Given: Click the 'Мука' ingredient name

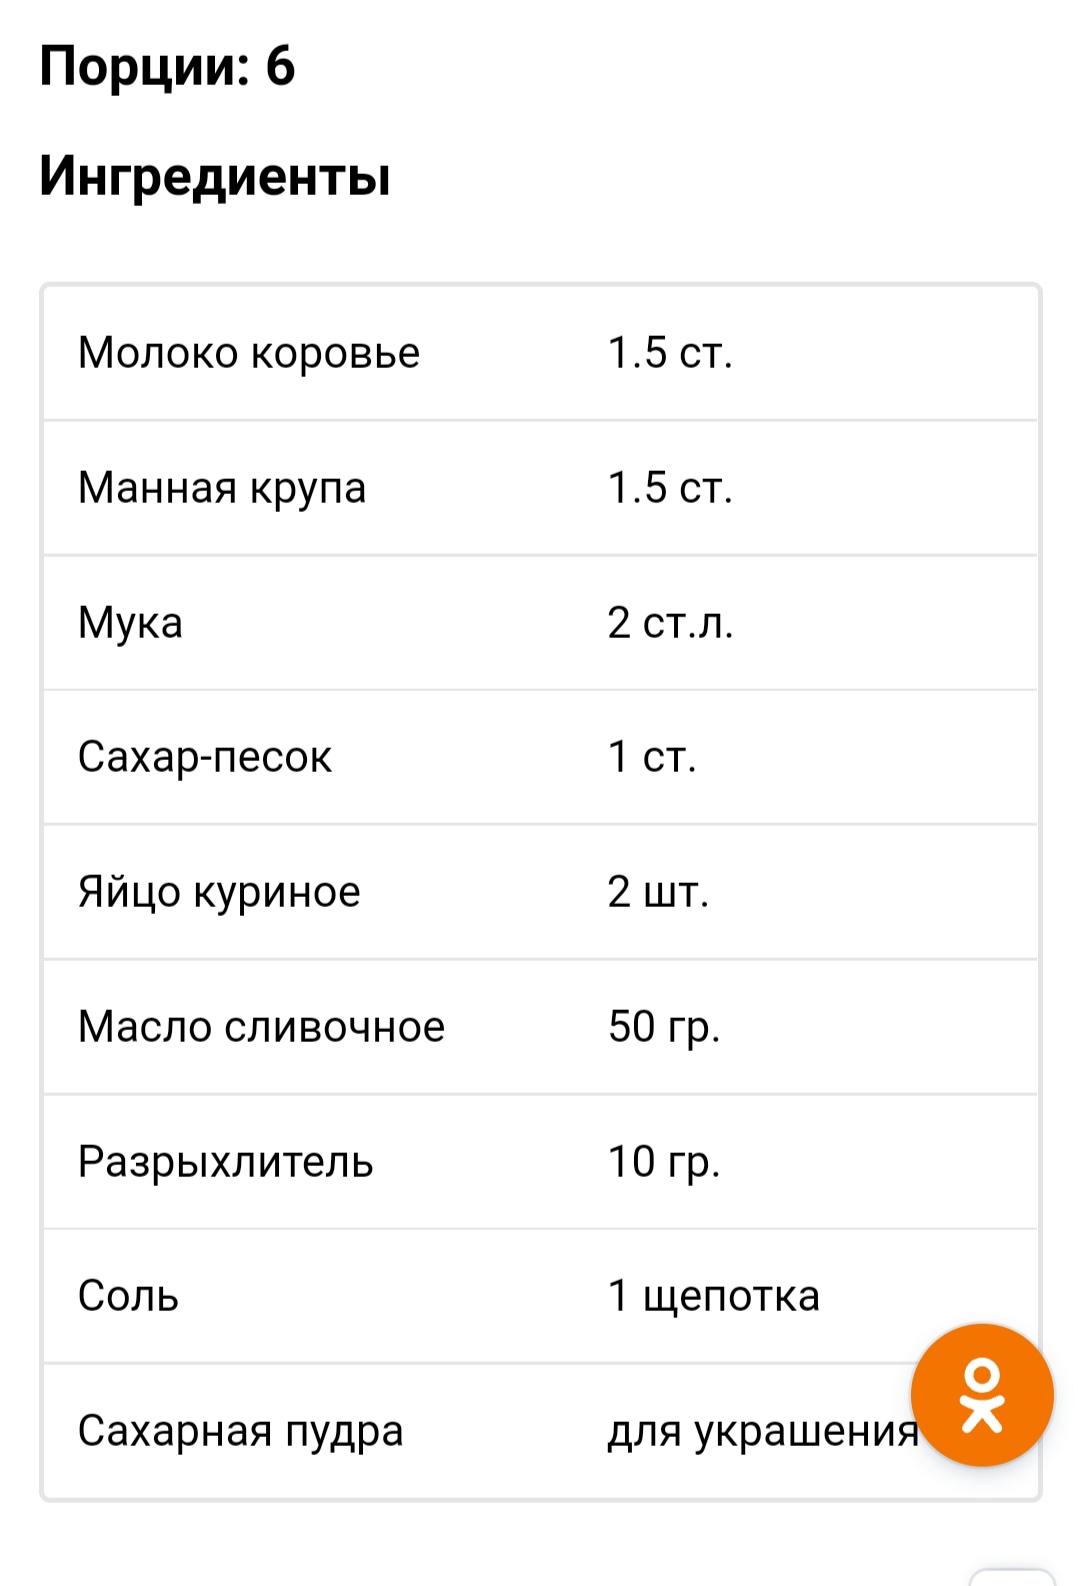Looking at the screenshot, I should (131, 623).
